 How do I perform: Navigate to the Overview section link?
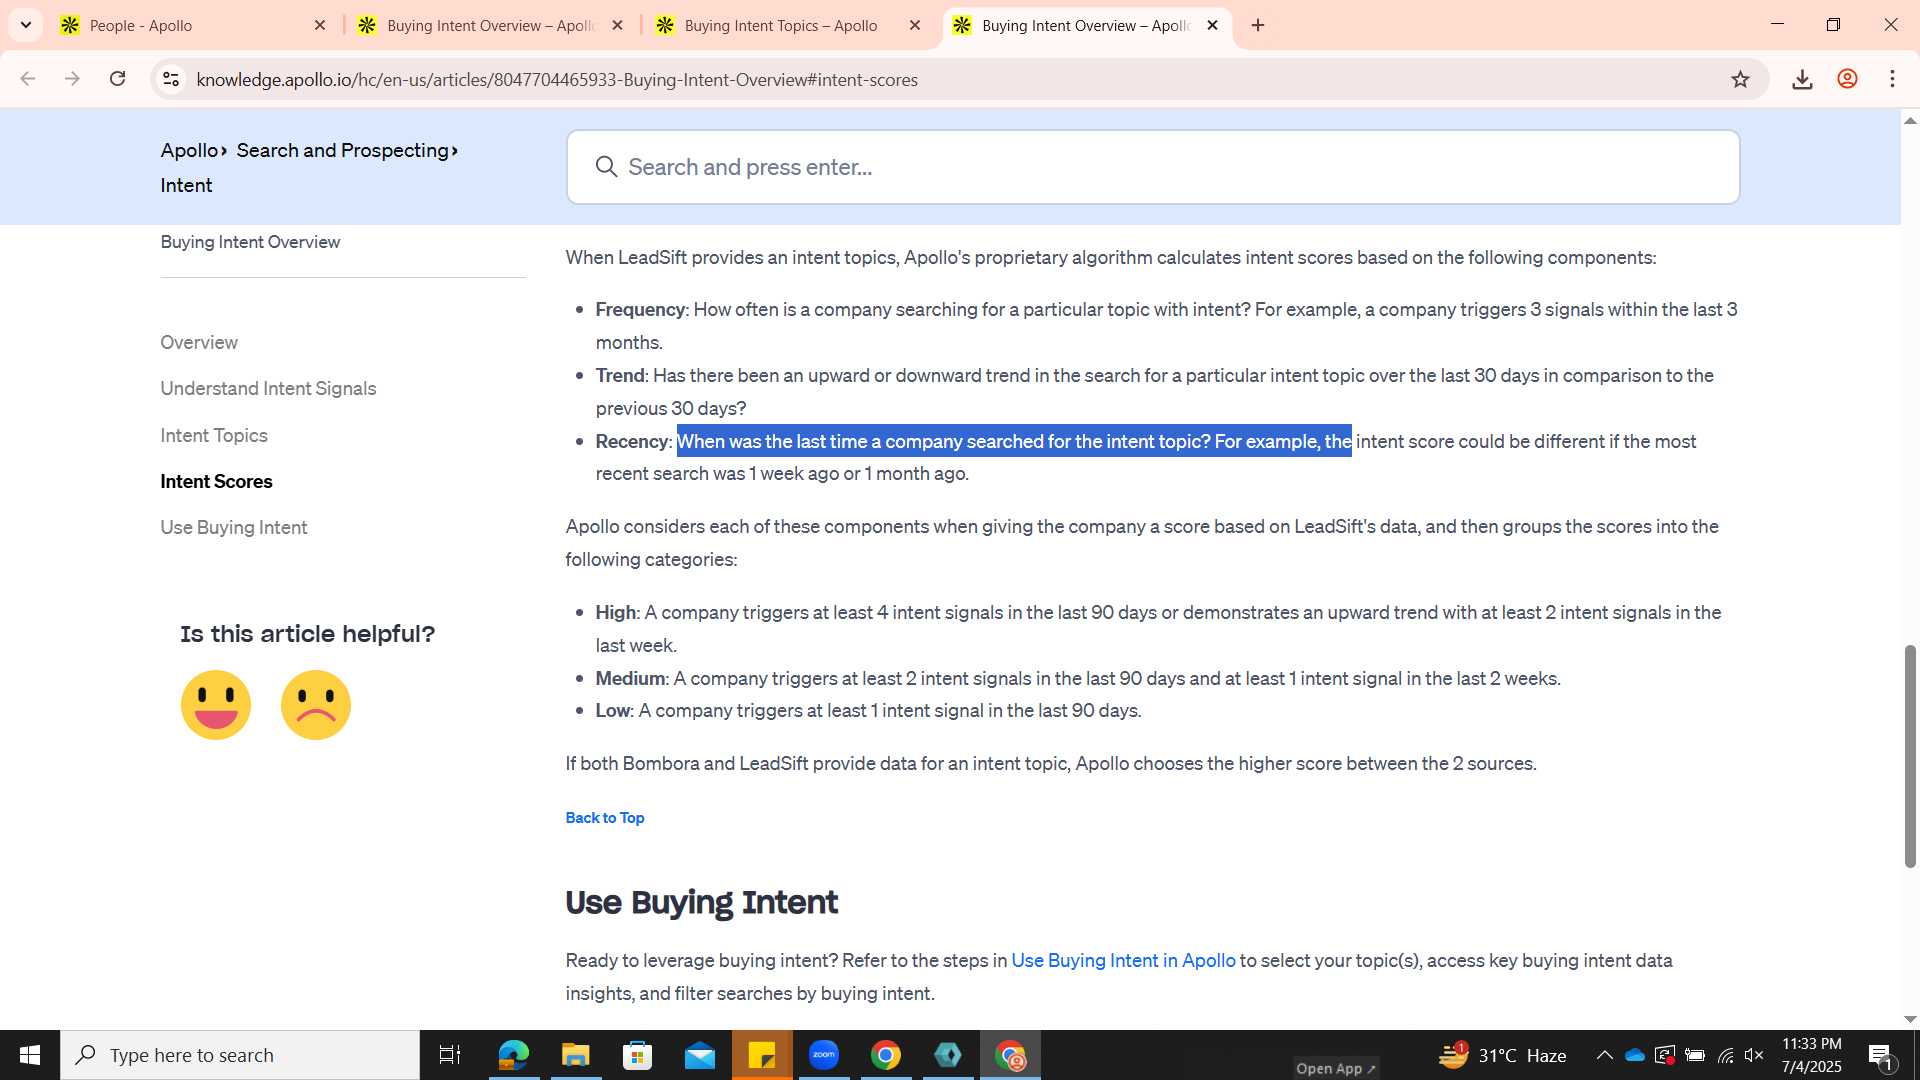(199, 342)
